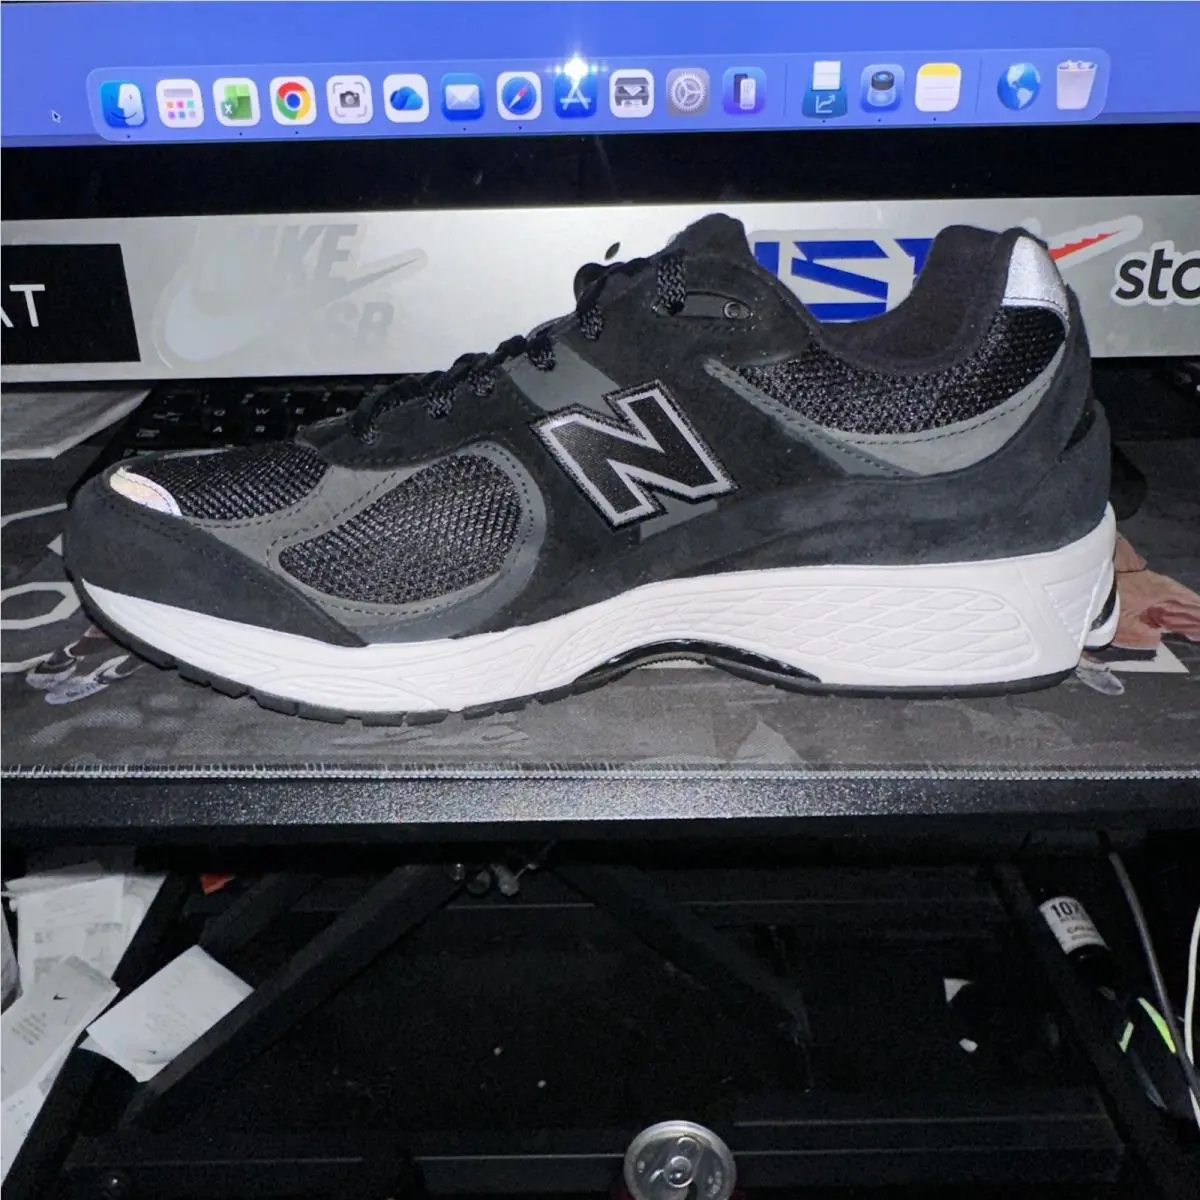Open the magnifier loupe app icon
This screenshot has height=1200, width=1200.
[882, 89]
